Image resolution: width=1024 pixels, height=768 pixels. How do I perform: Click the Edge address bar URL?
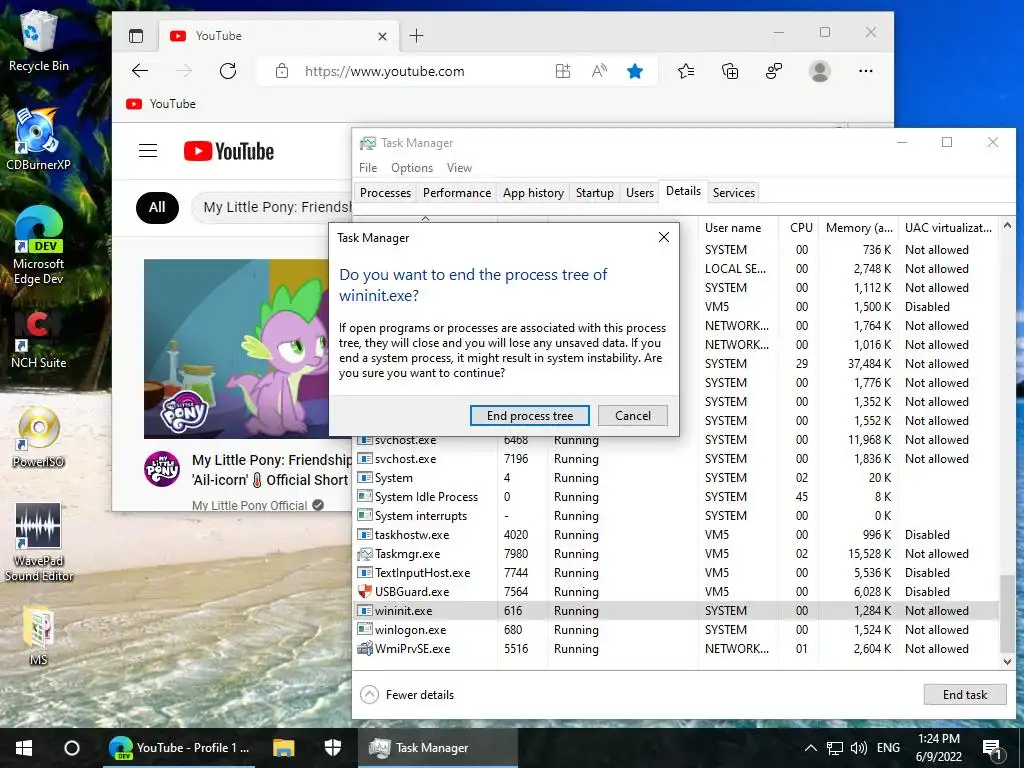[x=385, y=71]
